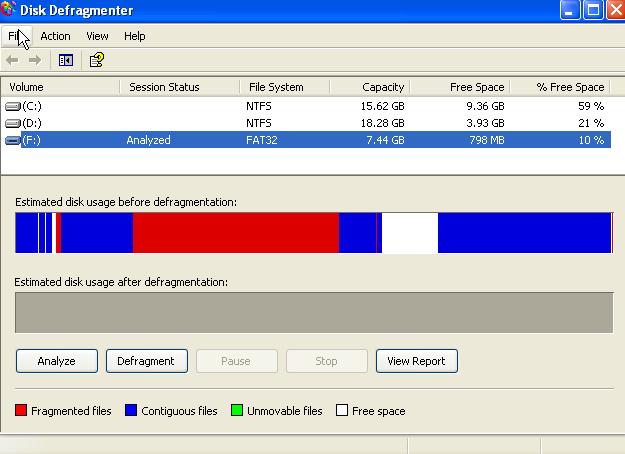
Task: Open the View Report button
Action: pyautogui.click(x=417, y=361)
